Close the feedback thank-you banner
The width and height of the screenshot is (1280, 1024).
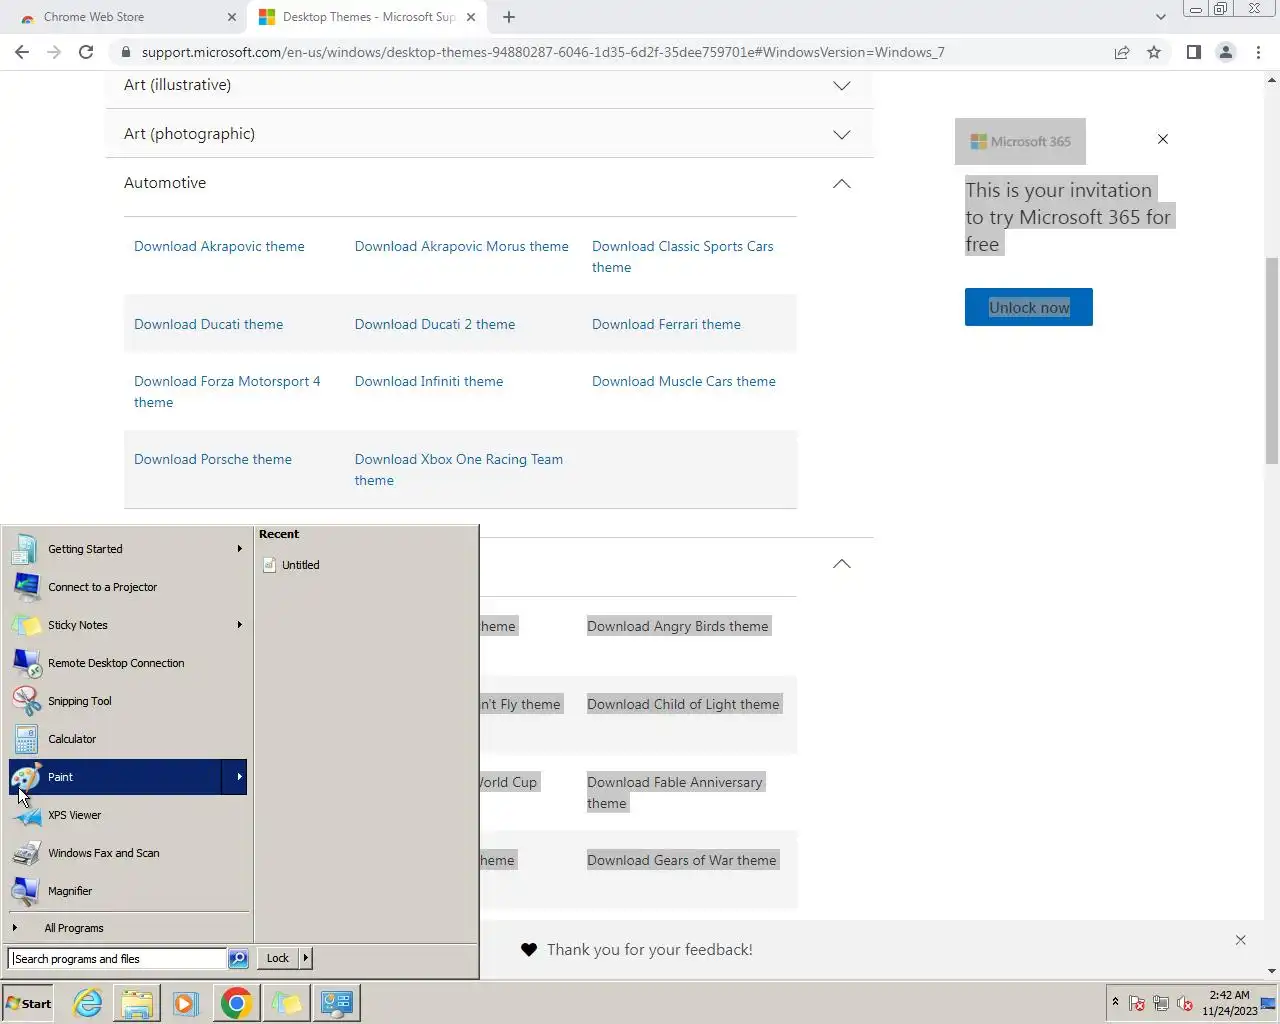[x=1241, y=940]
